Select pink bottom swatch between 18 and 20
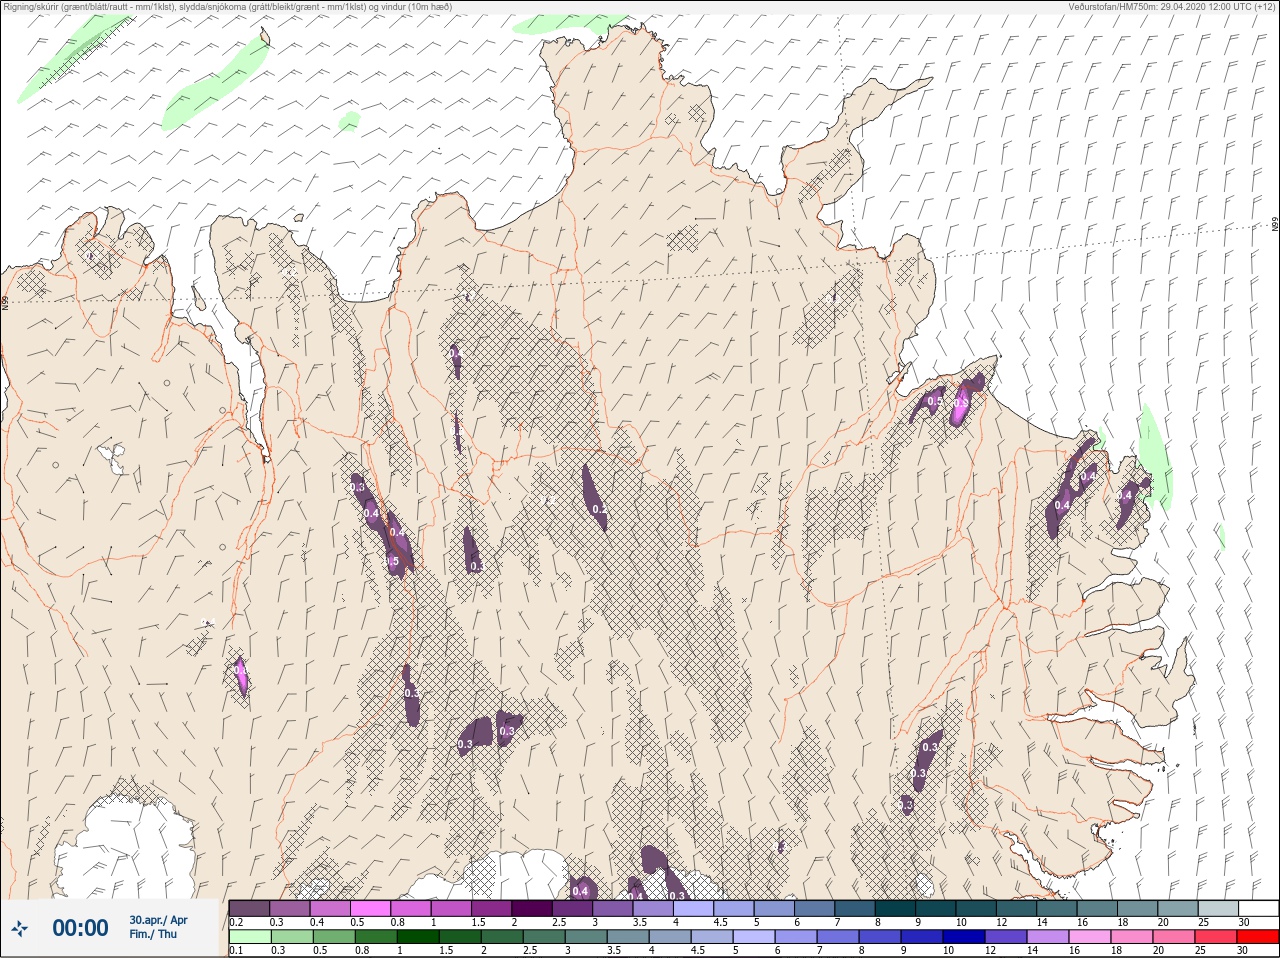The width and height of the screenshot is (1280, 958). (x=1132, y=937)
